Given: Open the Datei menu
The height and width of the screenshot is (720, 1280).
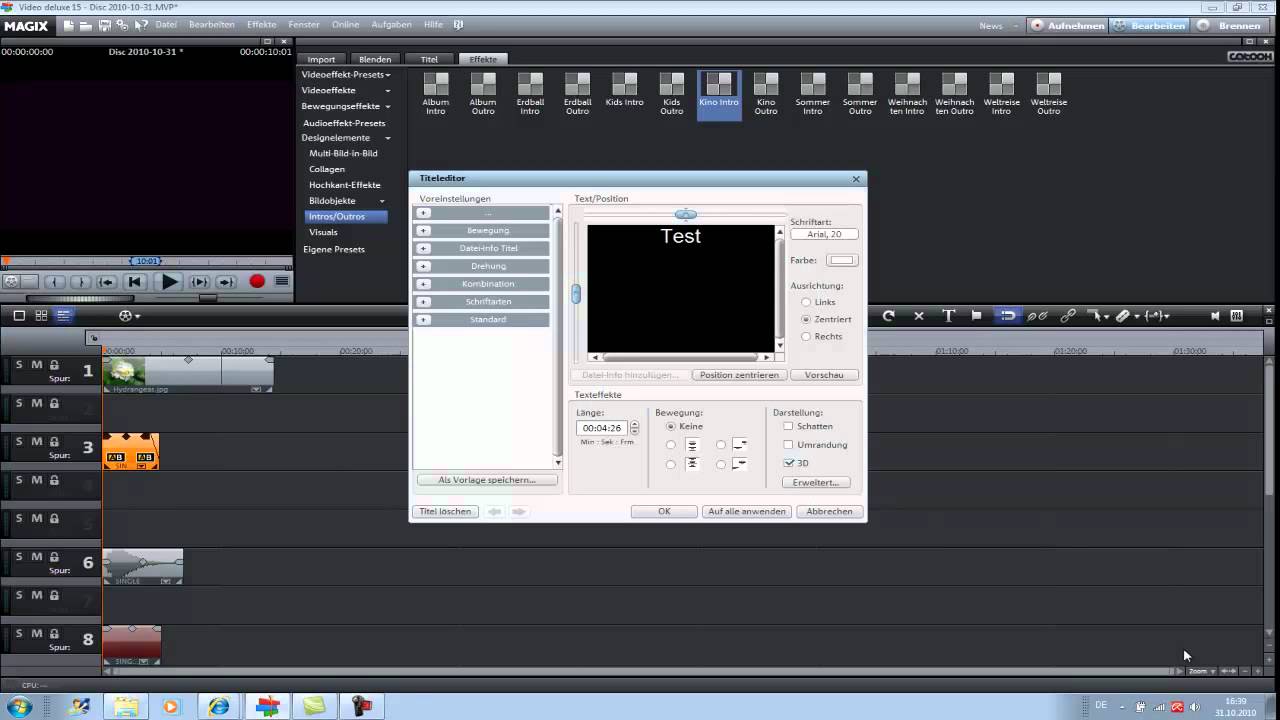Looking at the screenshot, I should tap(166, 25).
